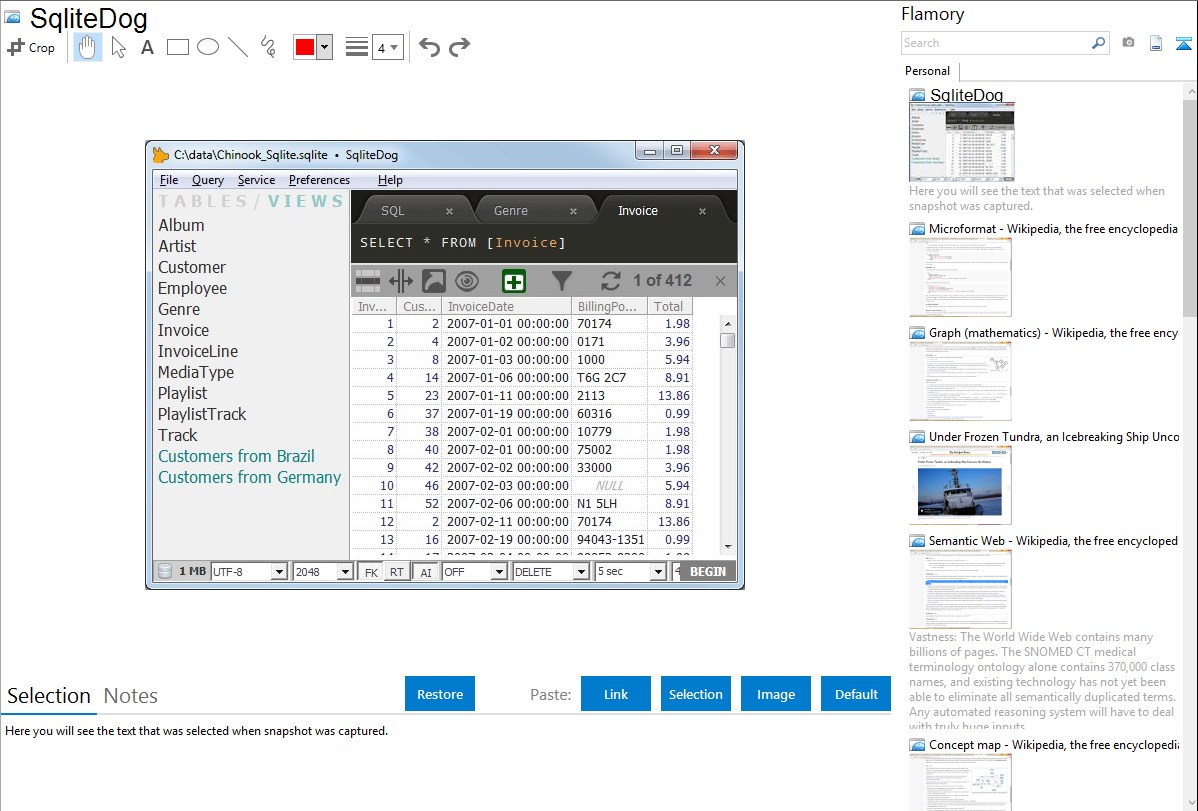Toggle the FK button in SqliteDog status bar
The width and height of the screenshot is (1198, 811).
click(370, 572)
